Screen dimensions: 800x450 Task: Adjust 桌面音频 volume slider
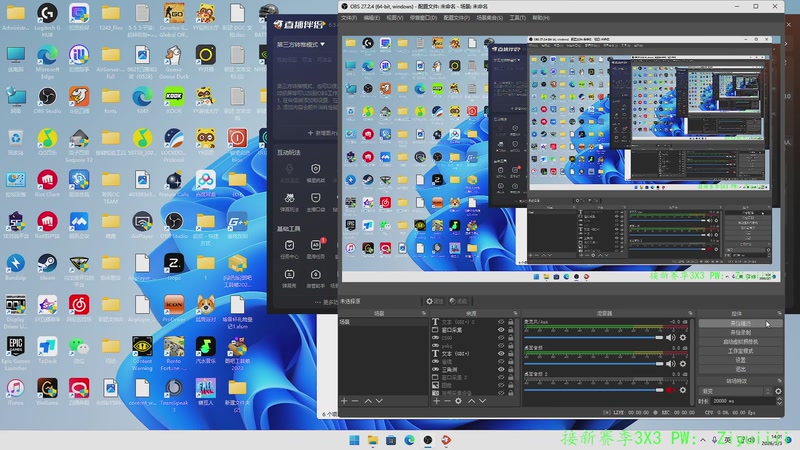[x=593, y=363]
